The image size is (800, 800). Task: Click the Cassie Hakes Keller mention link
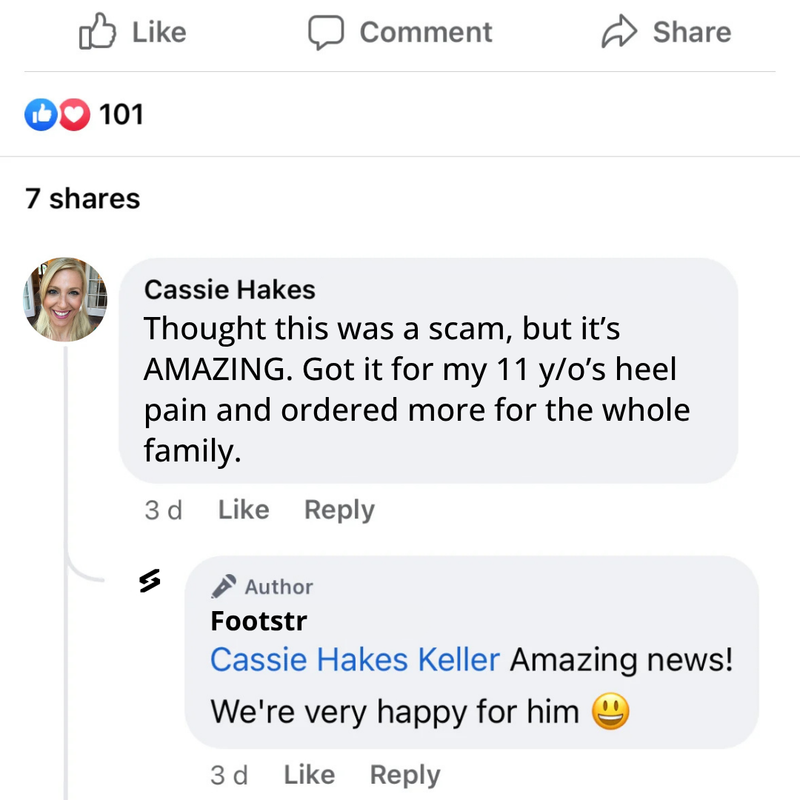pyautogui.click(x=355, y=660)
